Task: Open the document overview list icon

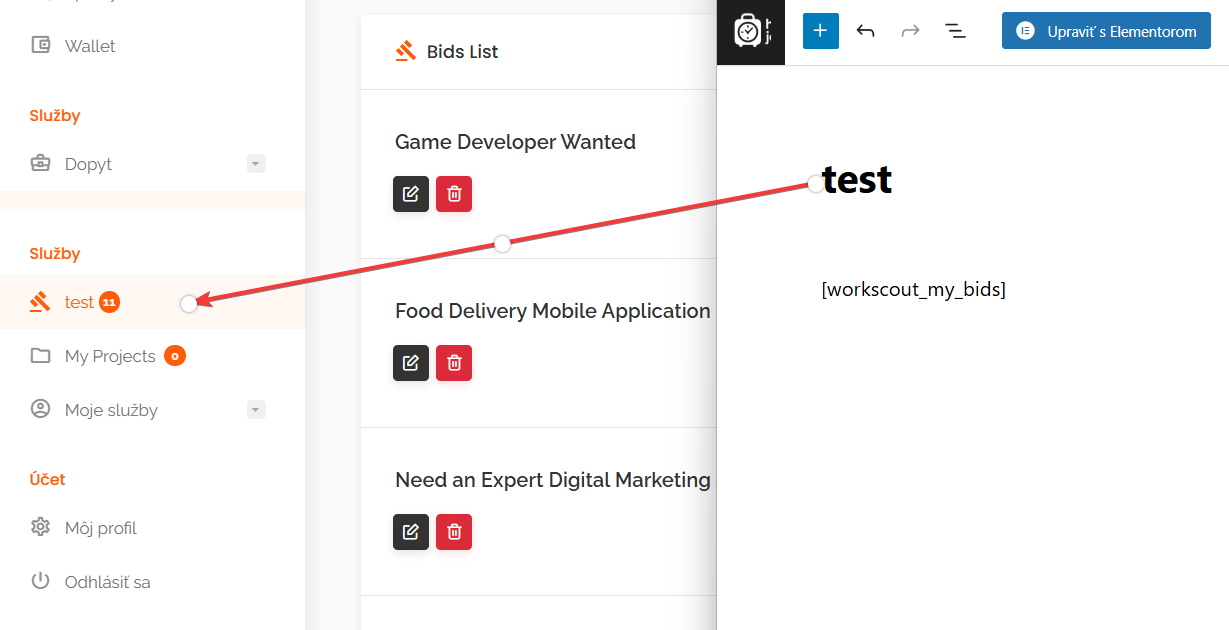Action: 955,31
